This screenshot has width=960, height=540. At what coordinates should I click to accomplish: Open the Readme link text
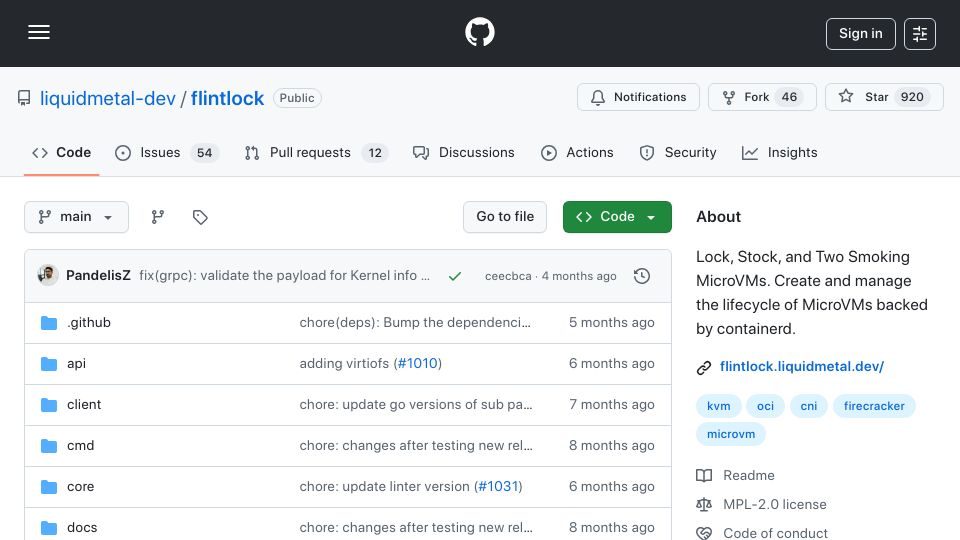[x=749, y=476]
